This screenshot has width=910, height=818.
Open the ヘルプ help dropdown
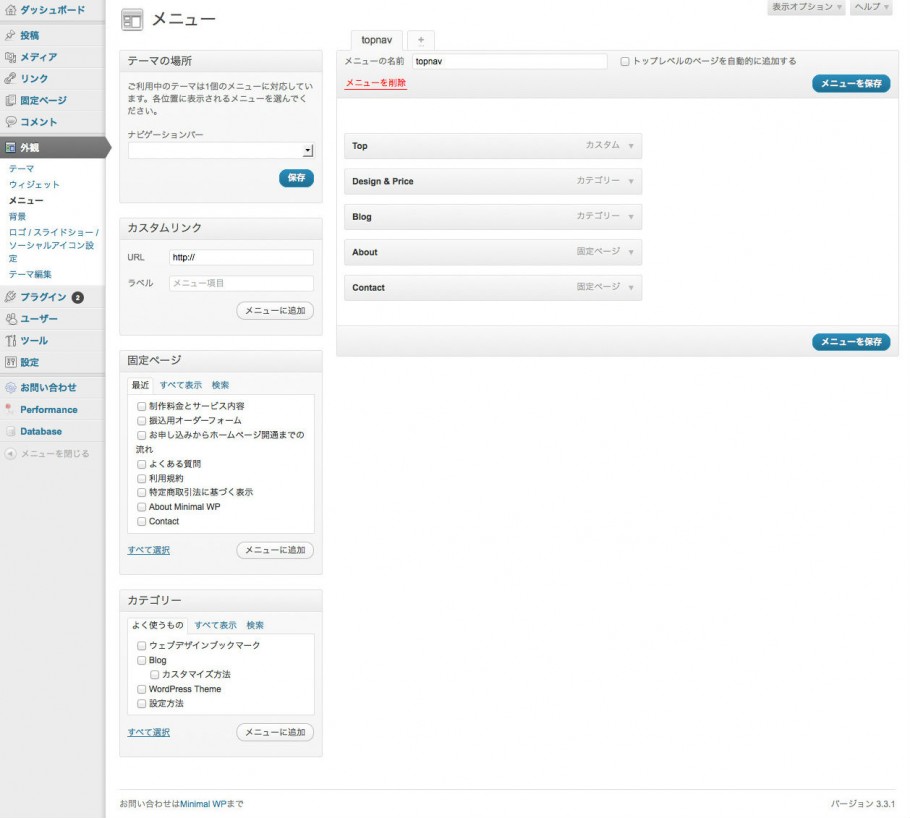pyautogui.click(x=871, y=7)
